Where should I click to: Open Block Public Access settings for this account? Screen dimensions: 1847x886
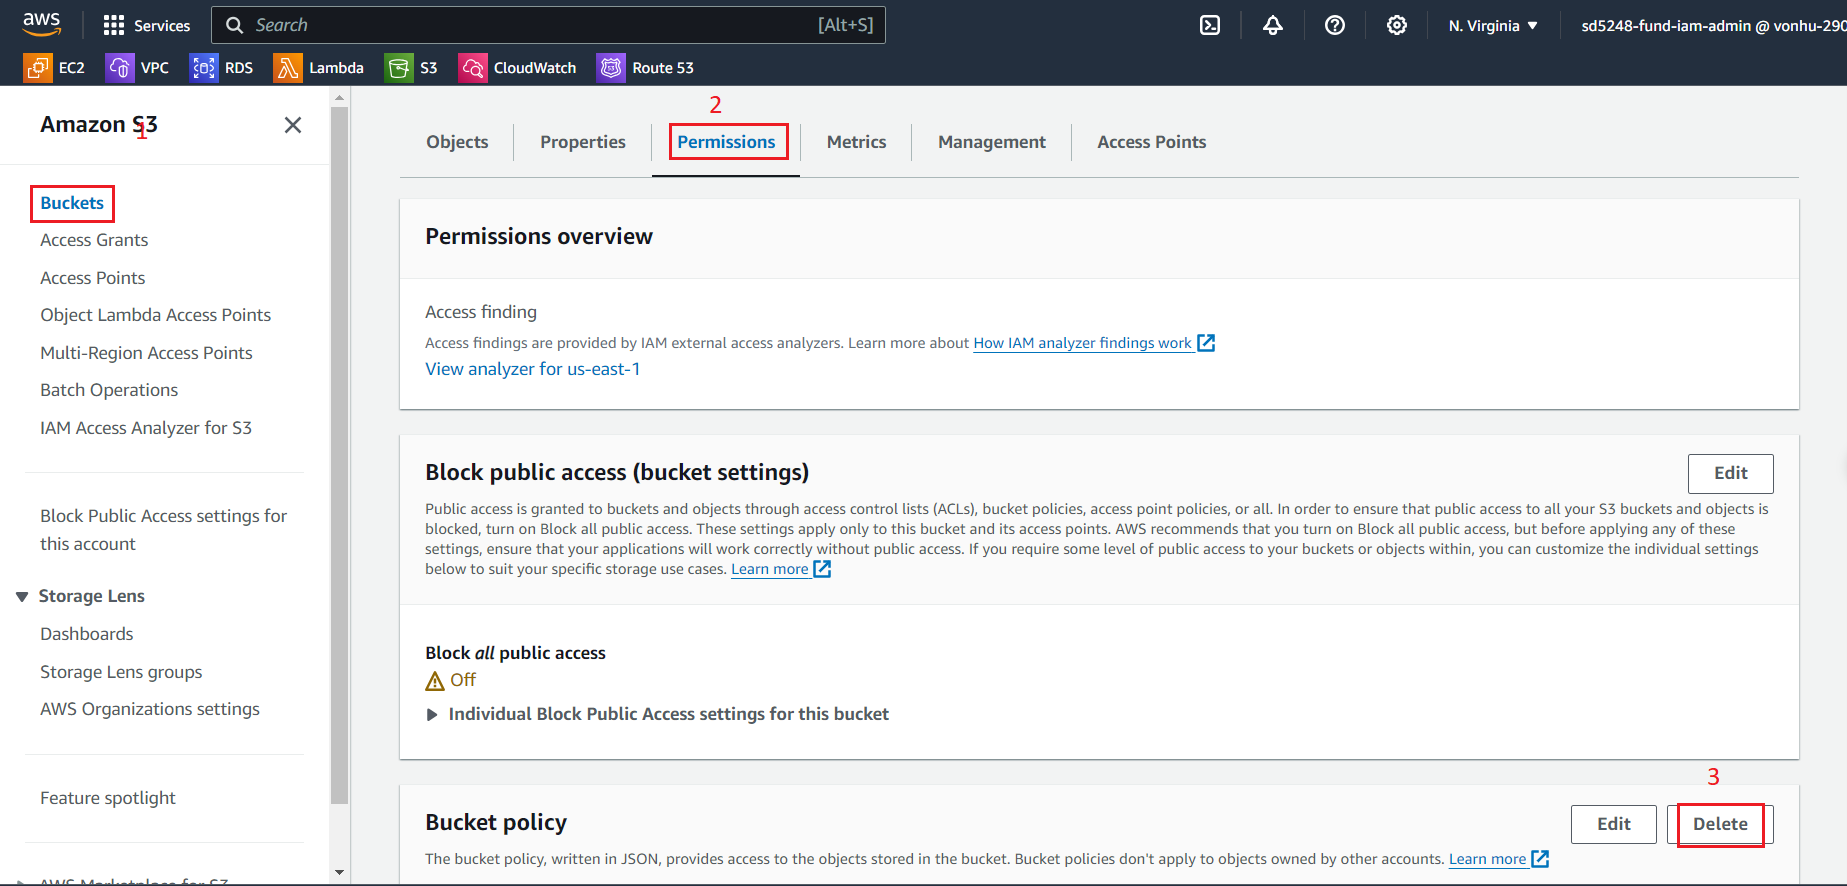tap(164, 530)
